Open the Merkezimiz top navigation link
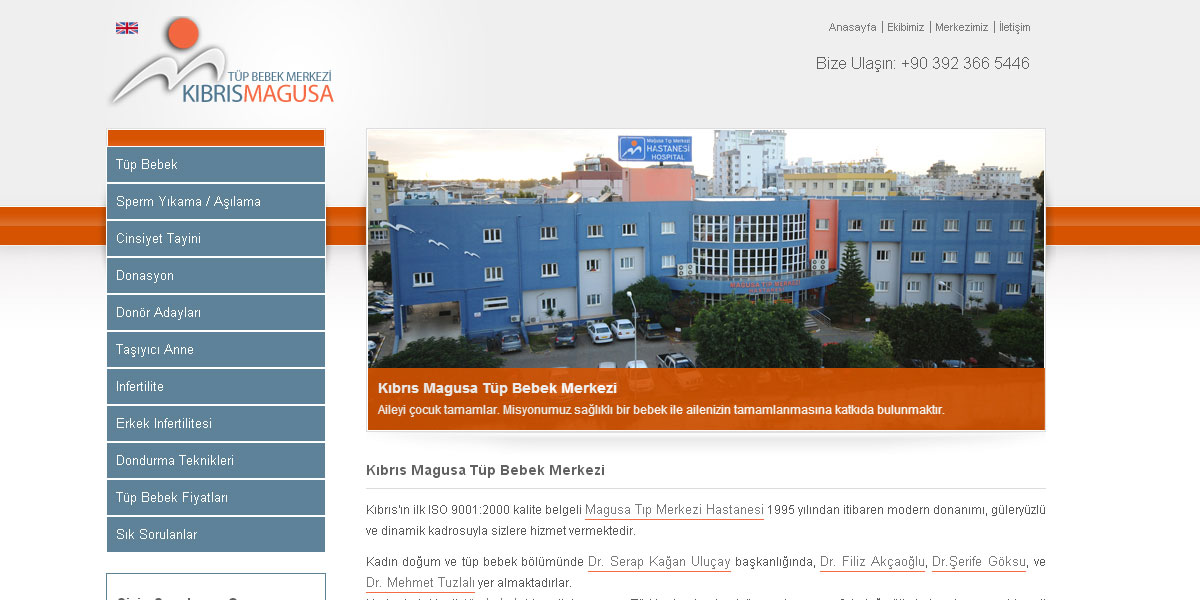1200x600 pixels. (x=961, y=27)
